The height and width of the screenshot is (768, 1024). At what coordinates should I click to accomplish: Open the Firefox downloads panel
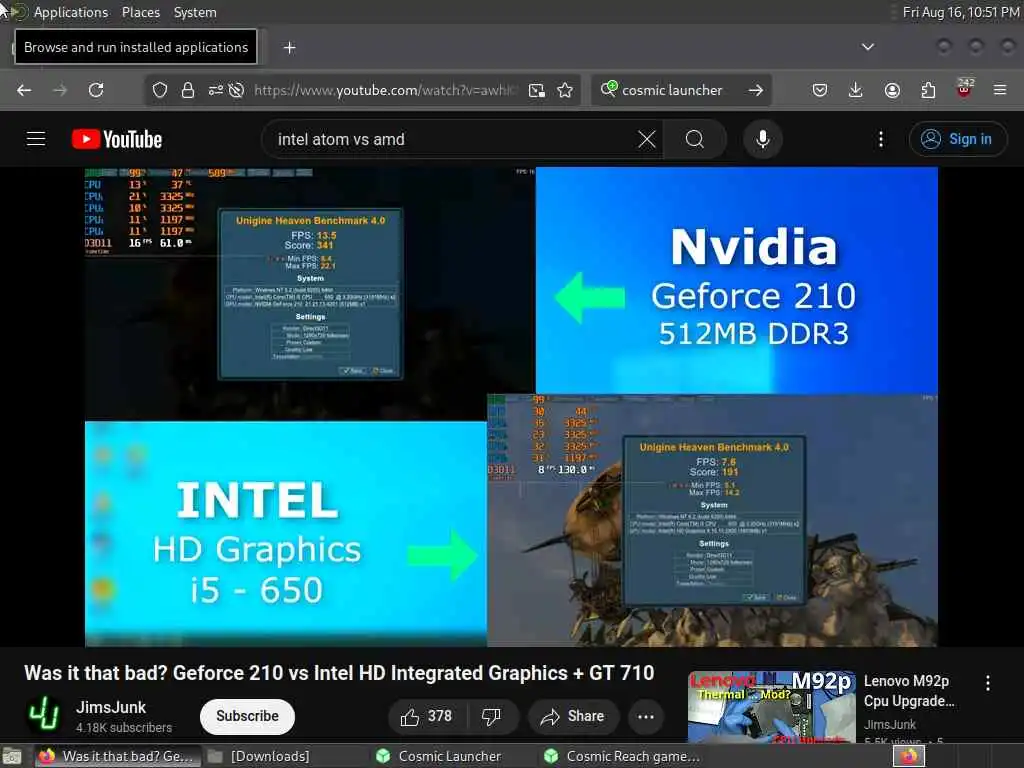856,90
